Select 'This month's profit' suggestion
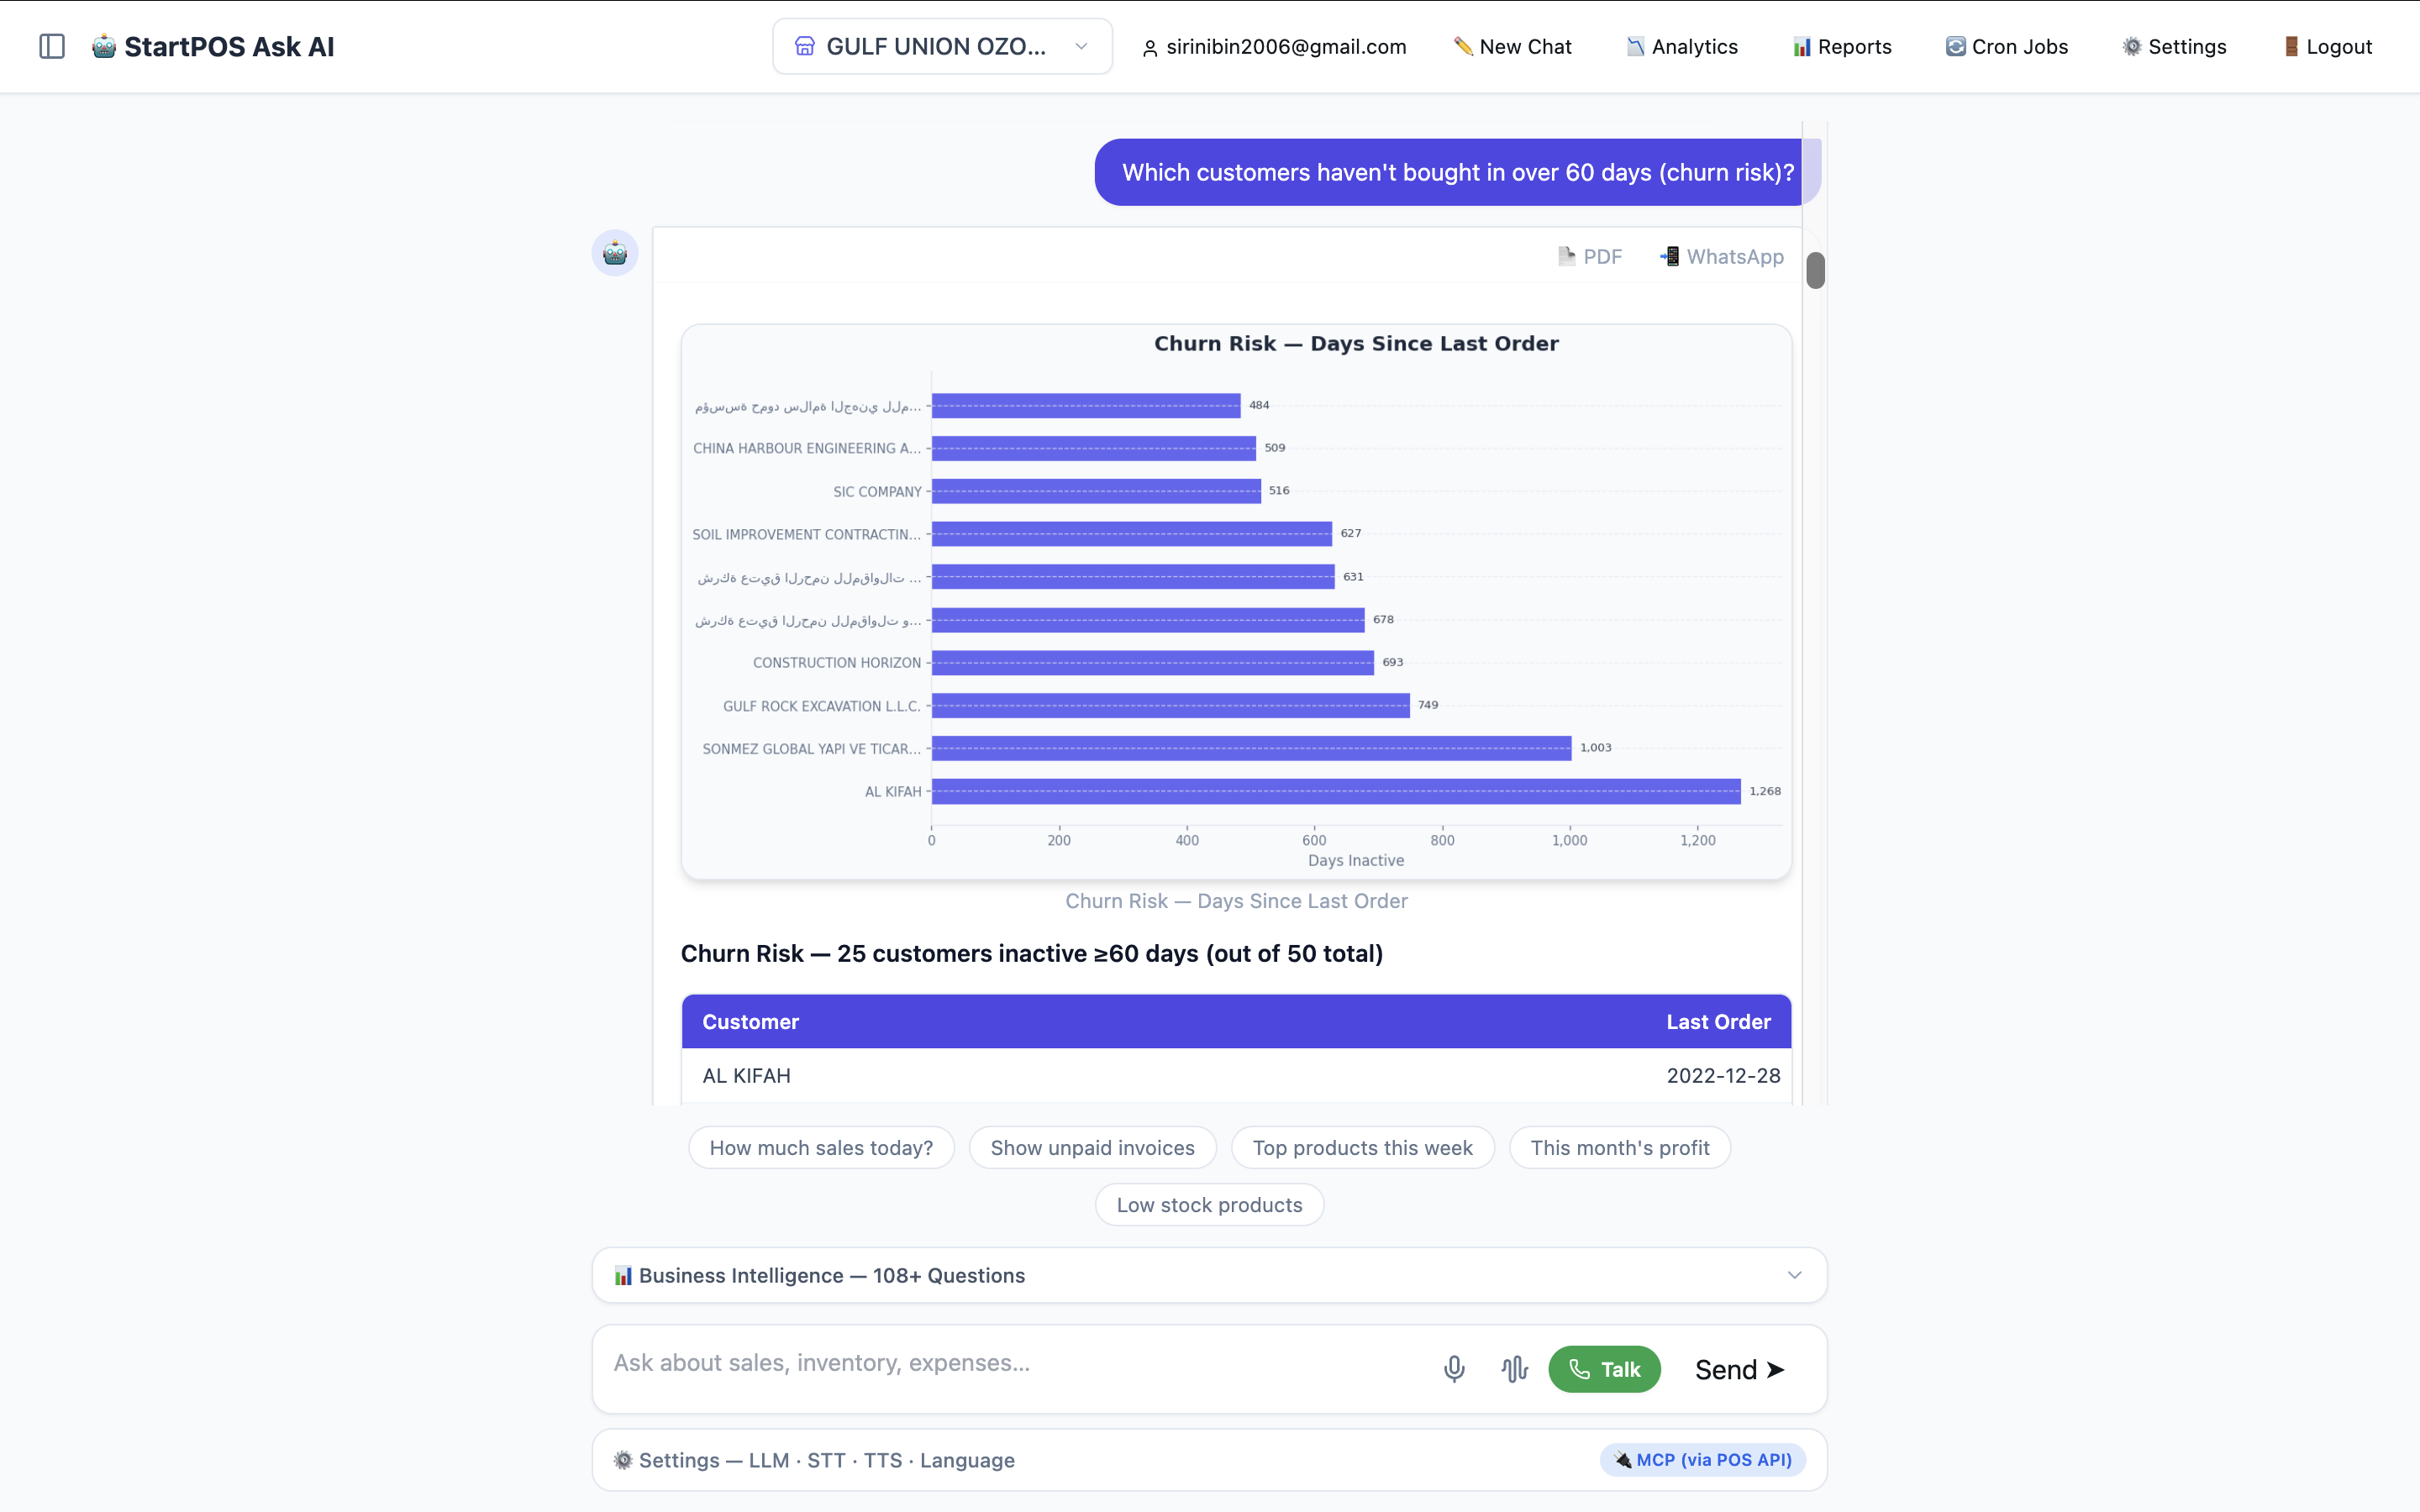 pyautogui.click(x=1619, y=1148)
